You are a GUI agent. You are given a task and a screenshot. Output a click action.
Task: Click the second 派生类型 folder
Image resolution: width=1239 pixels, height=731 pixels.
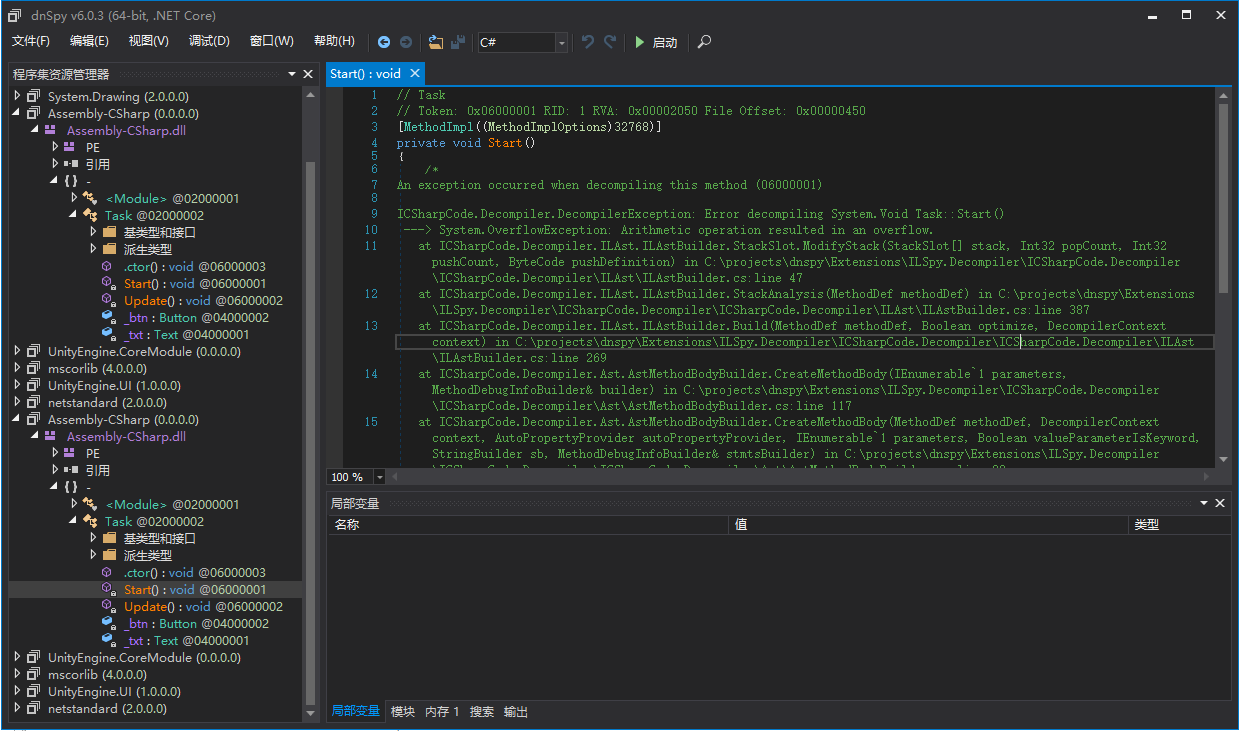[147, 556]
